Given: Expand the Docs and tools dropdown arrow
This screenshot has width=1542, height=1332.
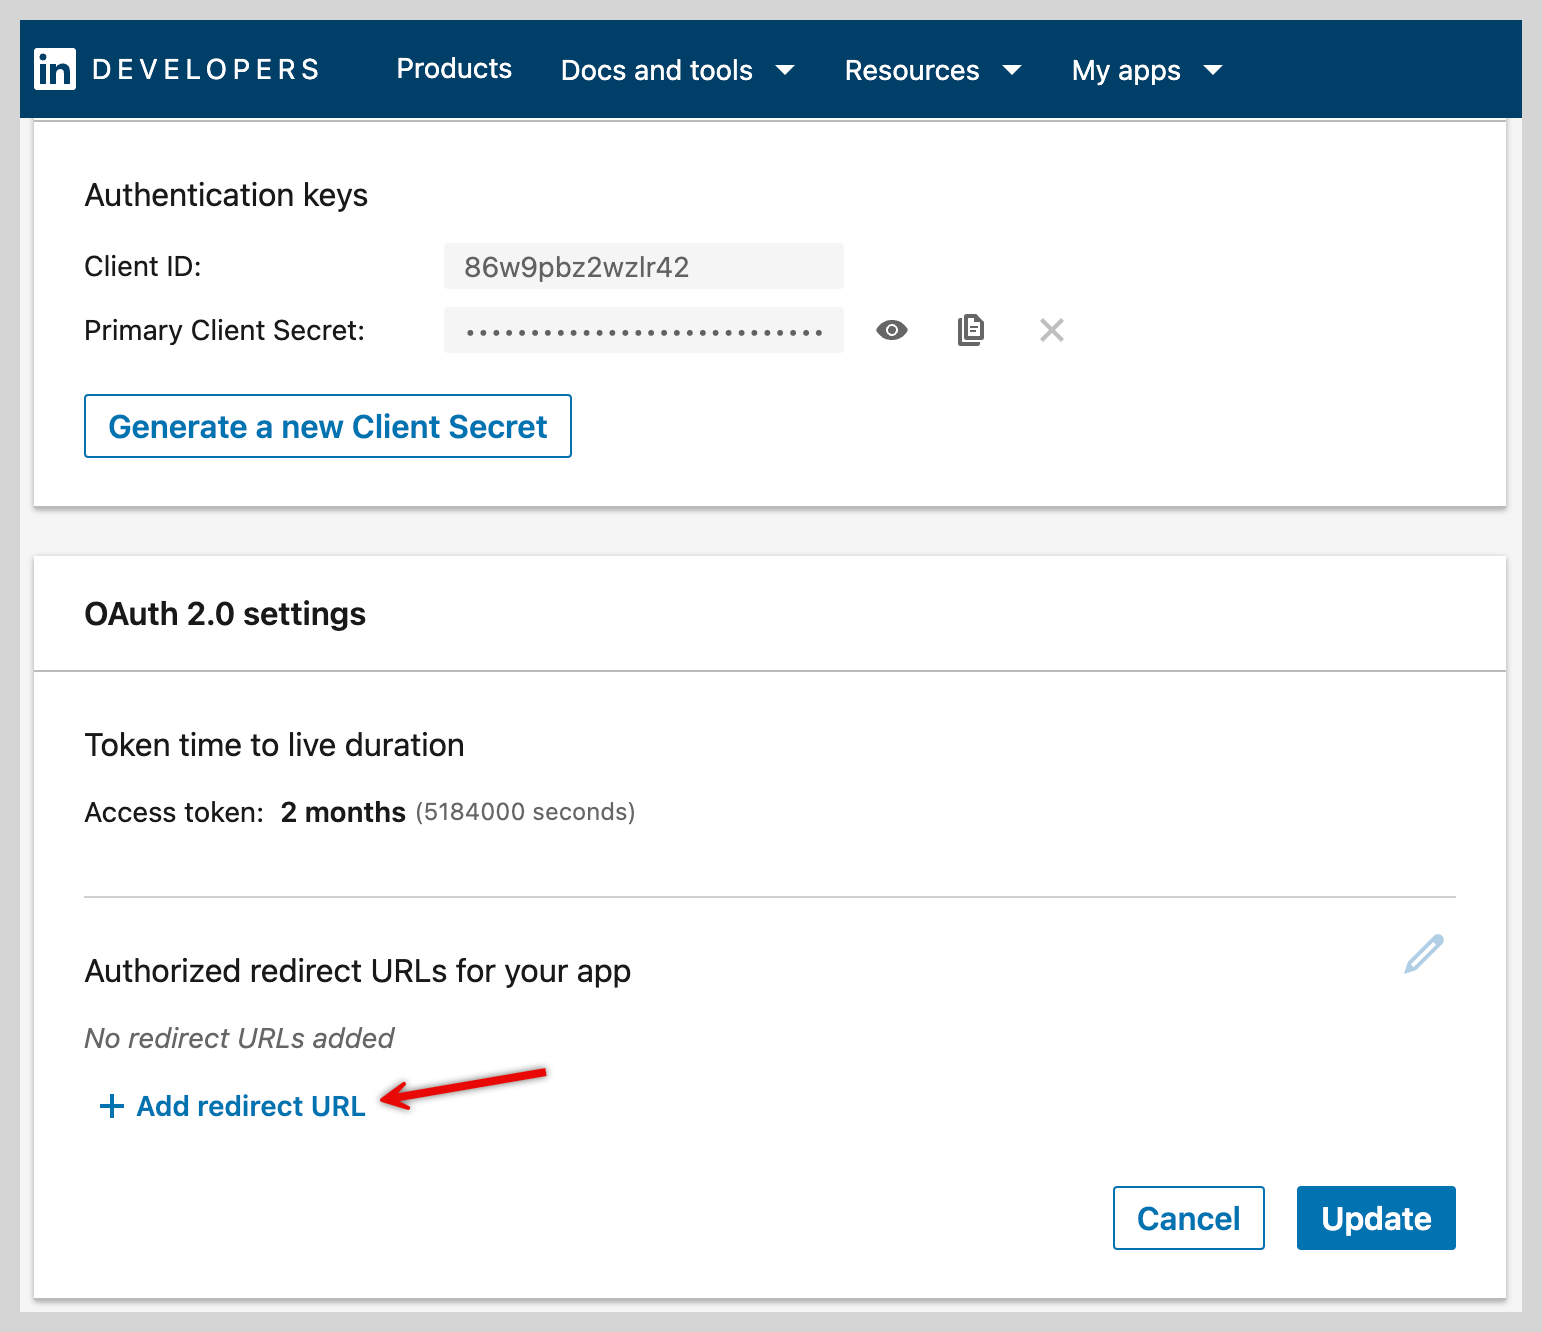Looking at the screenshot, I should click(x=785, y=70).
